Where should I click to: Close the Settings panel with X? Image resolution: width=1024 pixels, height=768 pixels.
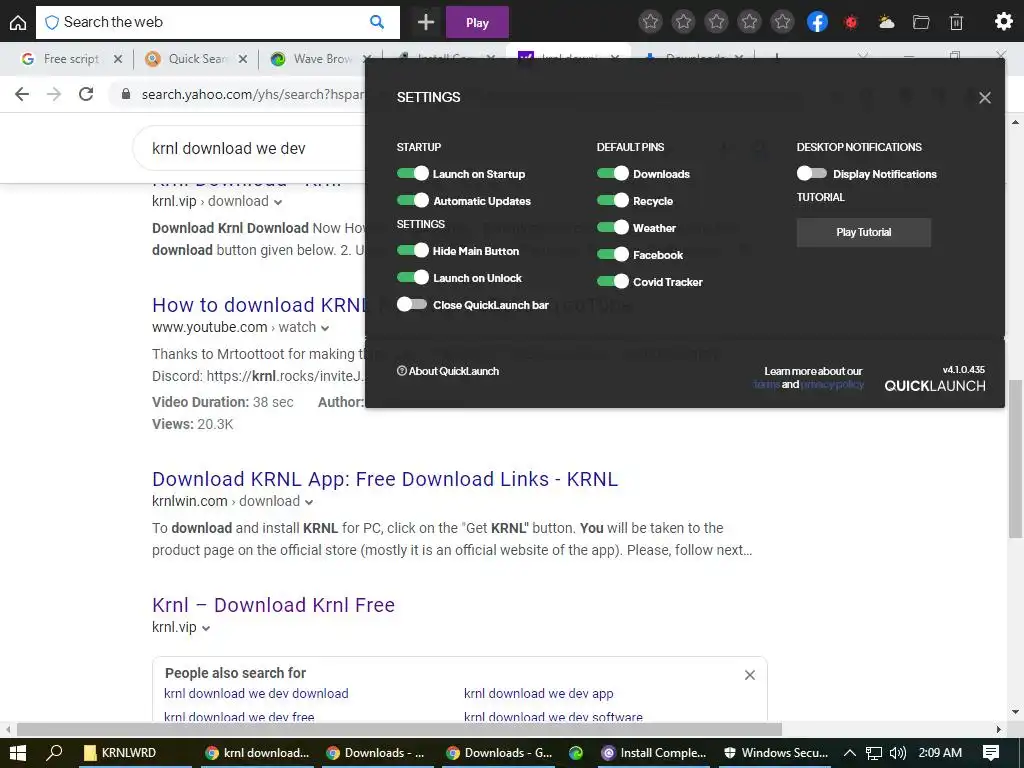coord(985,98)
